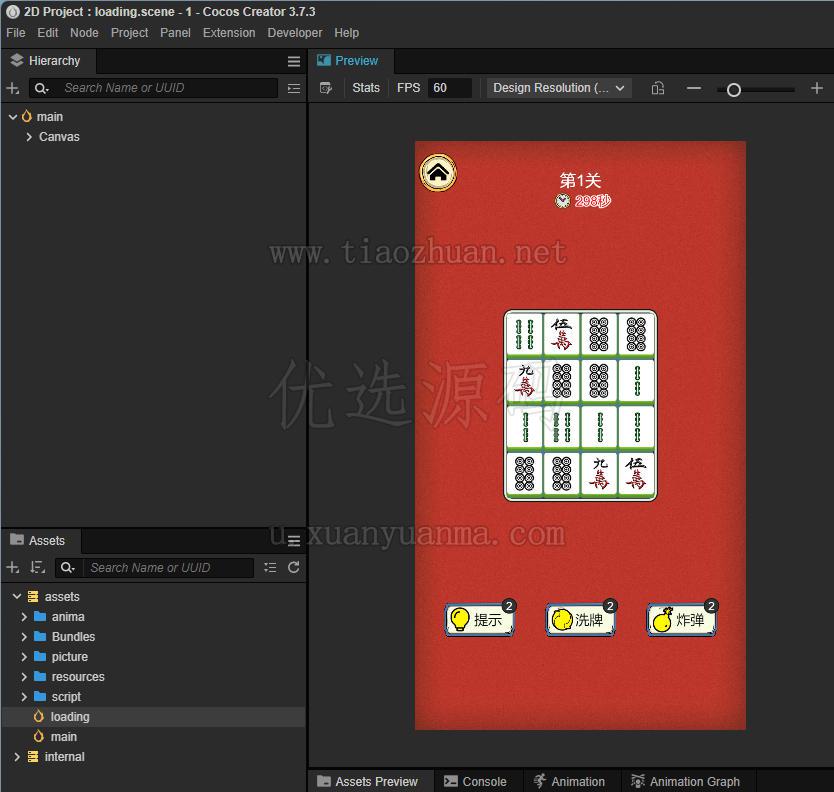Refresh the Assets panel list
The width and height of the screenshot is (834, 792).
click(x=294, y=568)
